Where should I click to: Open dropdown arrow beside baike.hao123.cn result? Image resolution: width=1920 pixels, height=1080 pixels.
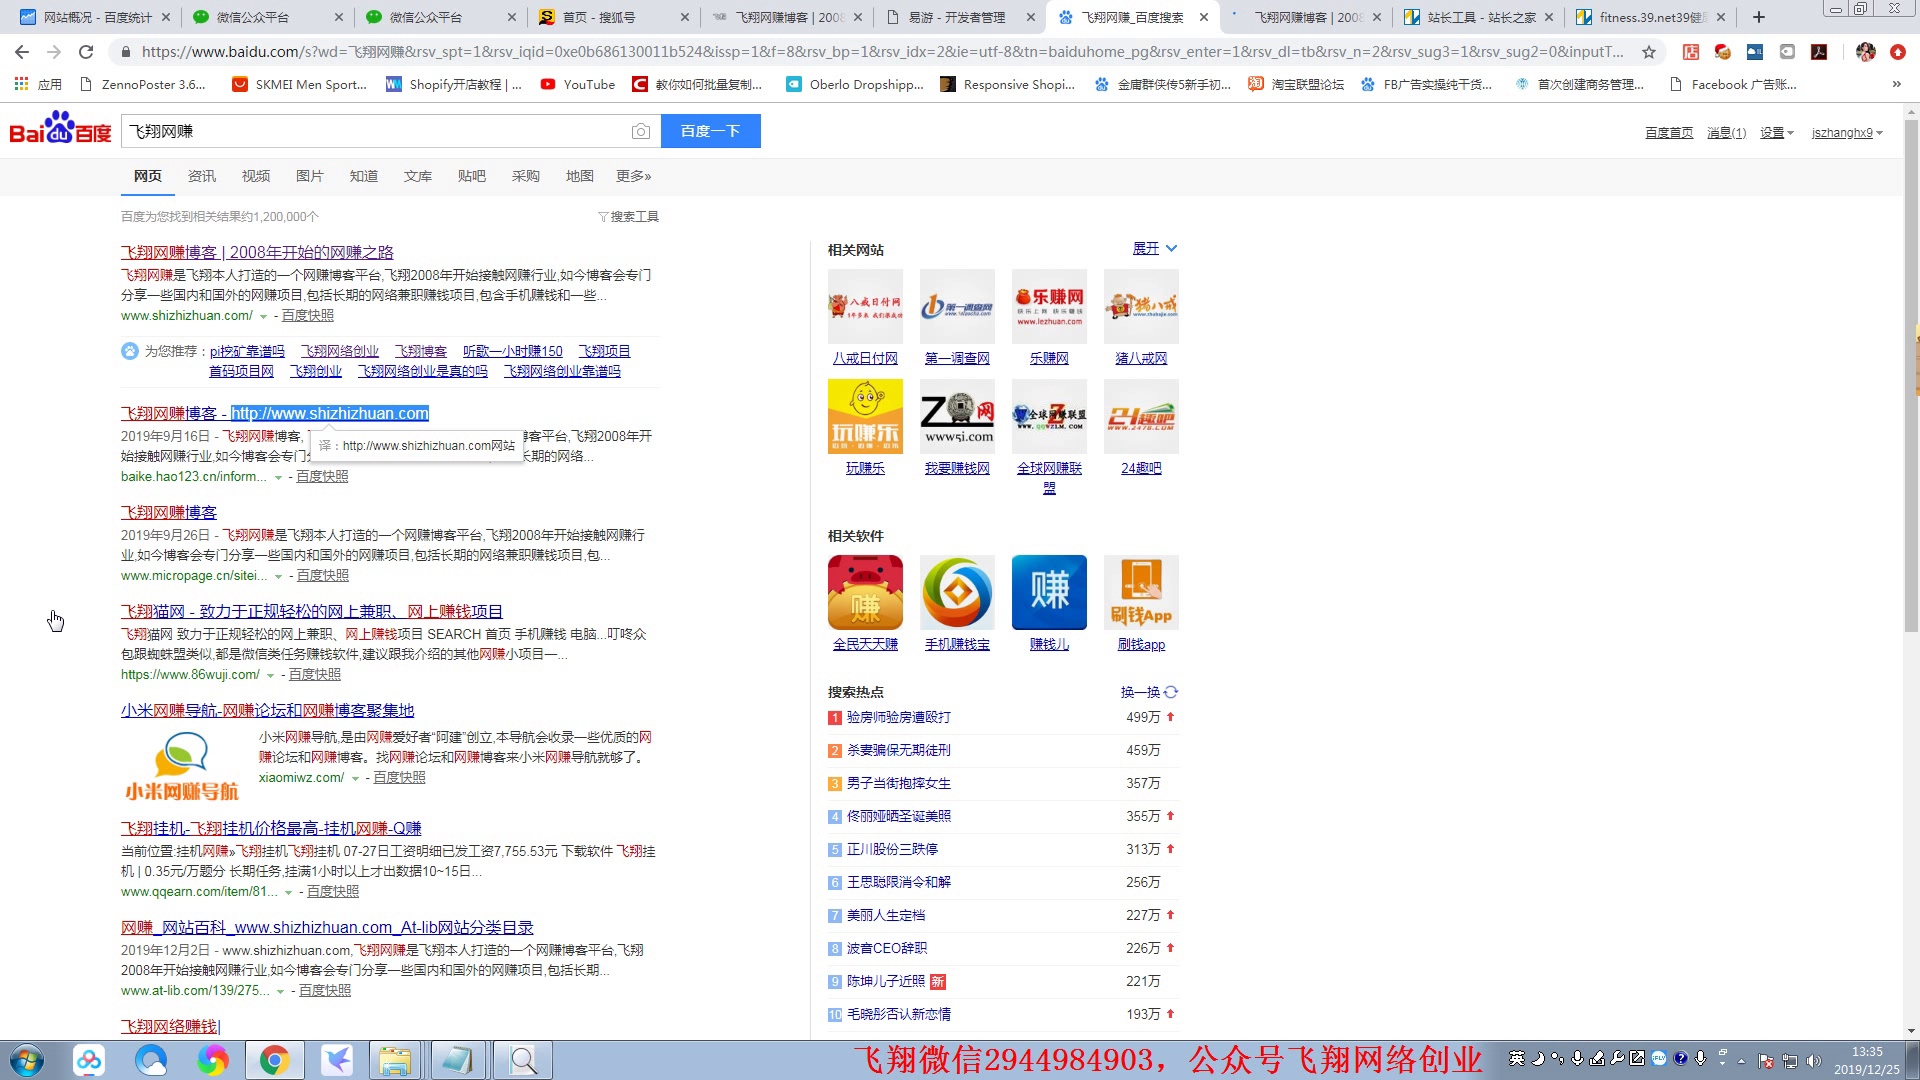point(278,478)
